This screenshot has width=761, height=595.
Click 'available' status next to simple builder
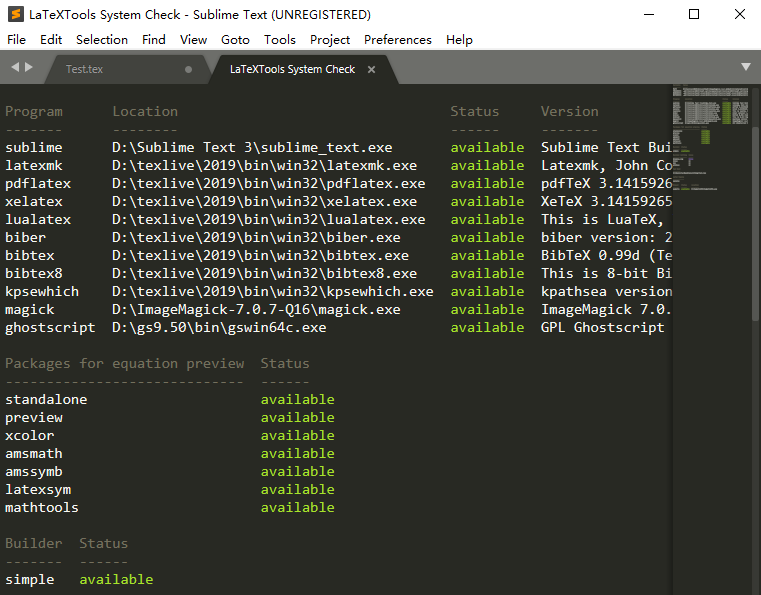tap(116, 579)
